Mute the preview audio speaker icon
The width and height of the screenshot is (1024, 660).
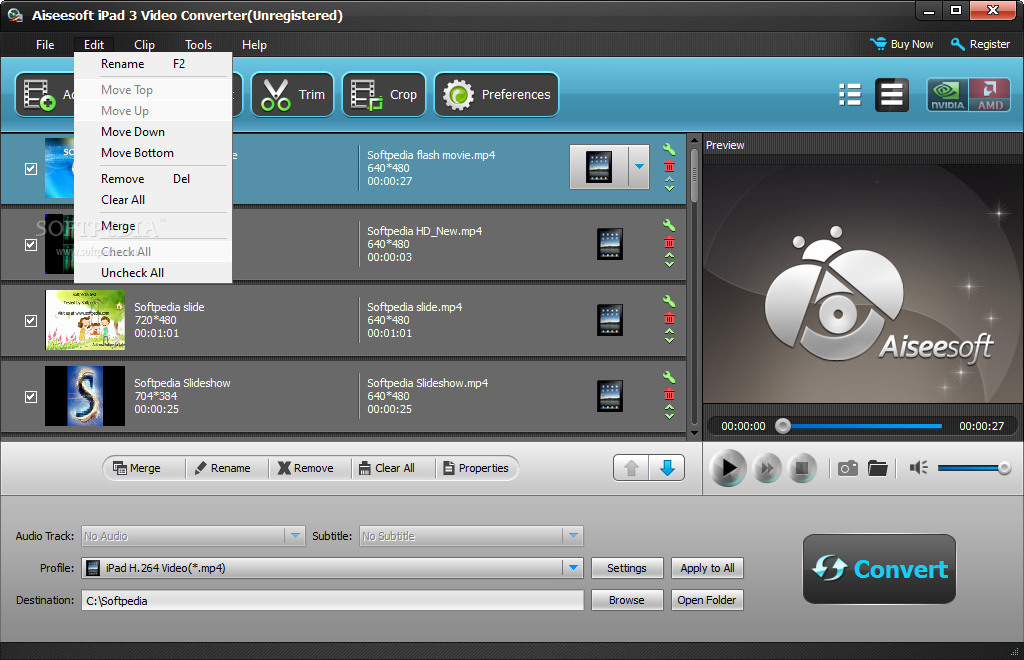(919, 467)
